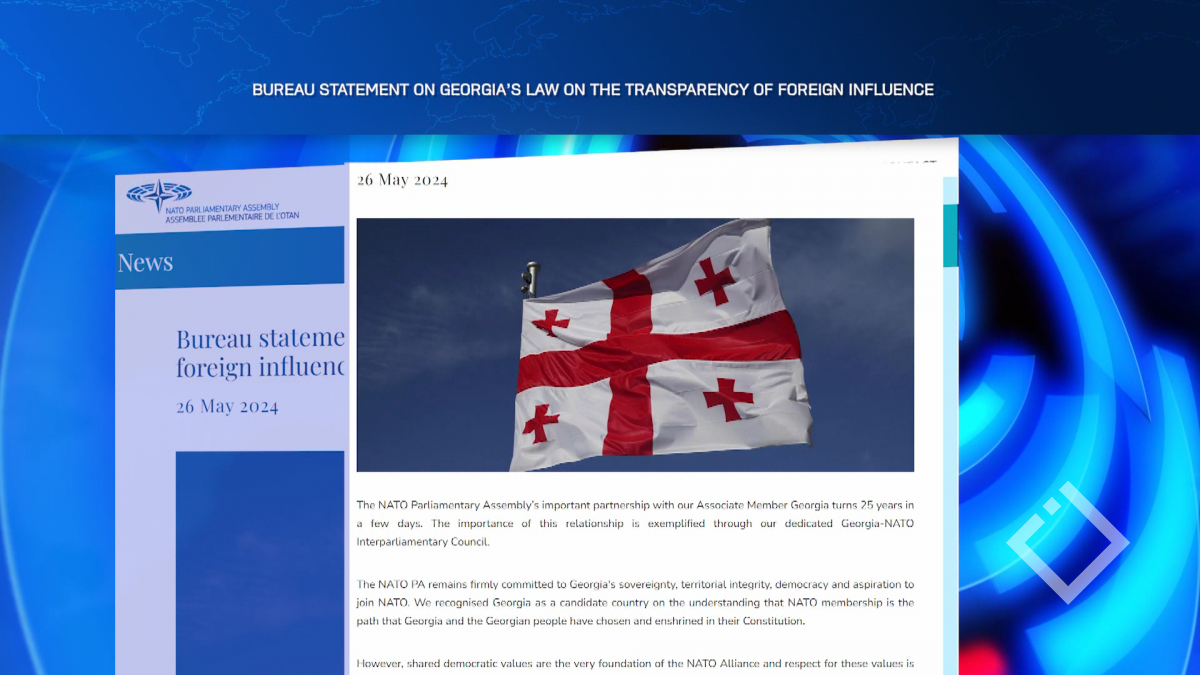Open the 'Bureau statement' headline on left page
This screenshot has width=1200, height=675.
[x=260, y=352]
